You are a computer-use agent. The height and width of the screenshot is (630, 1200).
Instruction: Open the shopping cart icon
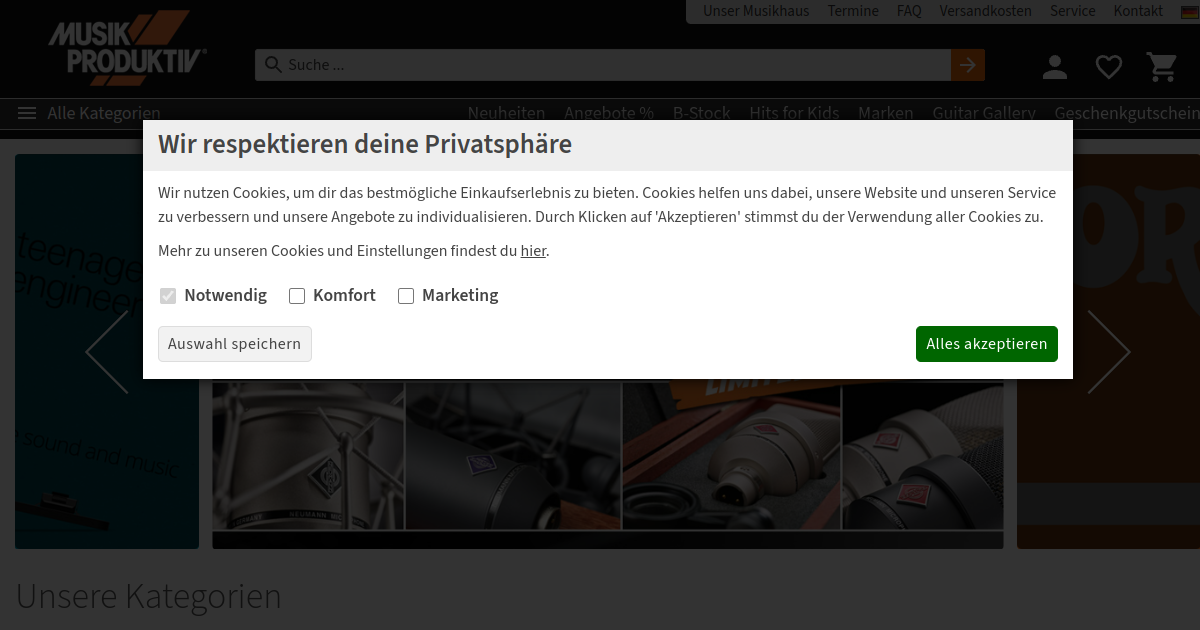click(1162, 67)
